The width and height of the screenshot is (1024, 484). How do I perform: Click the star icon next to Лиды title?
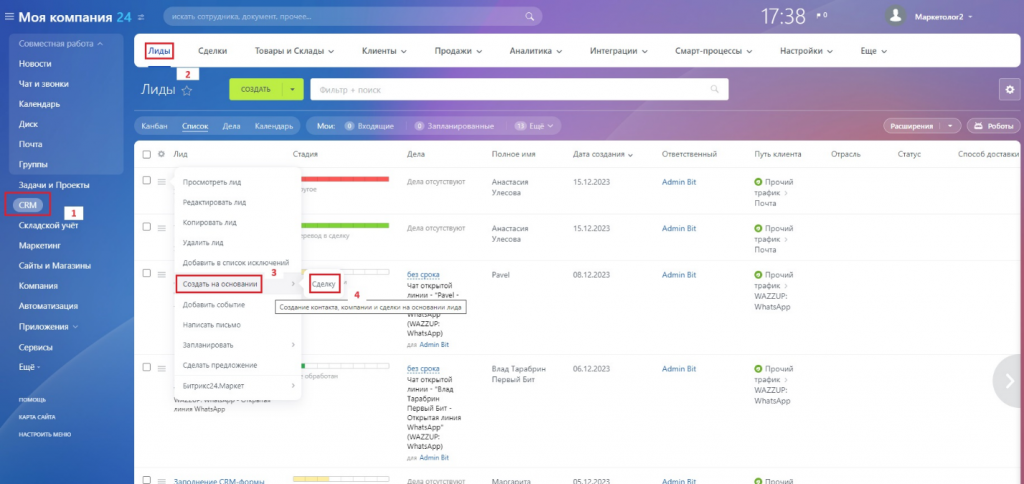(x=186, y=90)
